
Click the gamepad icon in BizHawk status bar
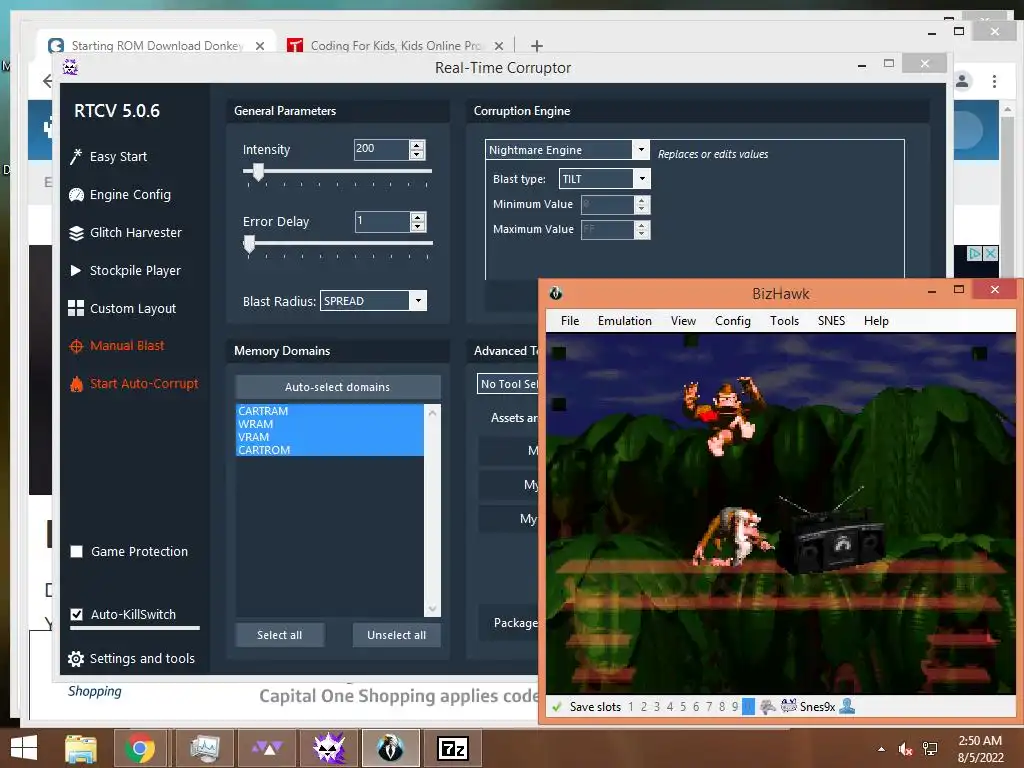(768, 707)
